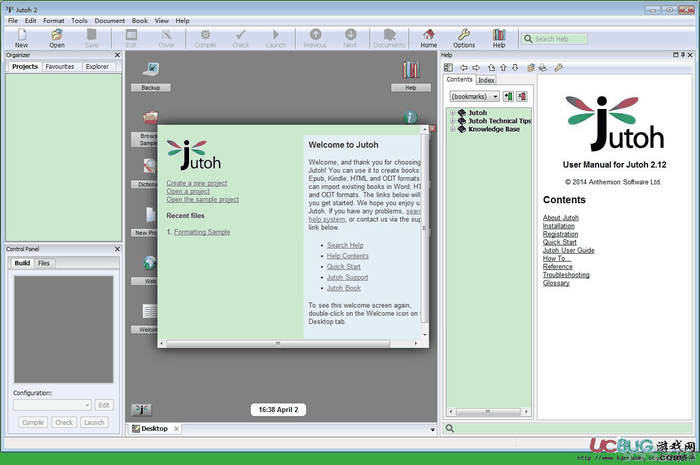
Task: Close the Organizer panel
Action: (x=117, y=55)
